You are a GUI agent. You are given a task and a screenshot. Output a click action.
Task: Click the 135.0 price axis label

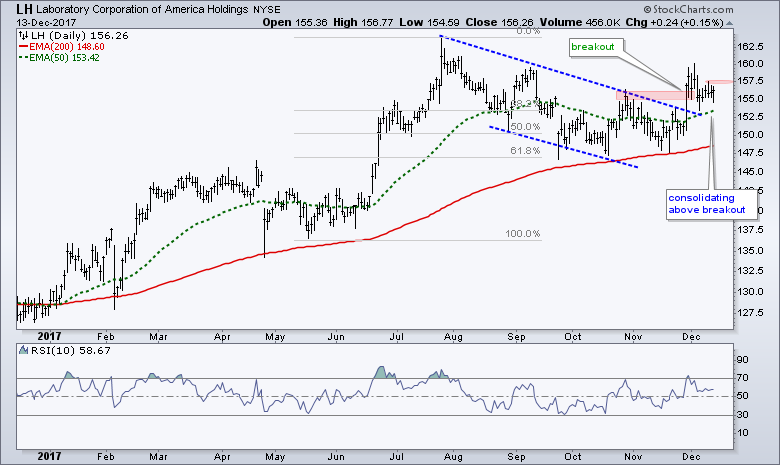[x=750, y=250]
